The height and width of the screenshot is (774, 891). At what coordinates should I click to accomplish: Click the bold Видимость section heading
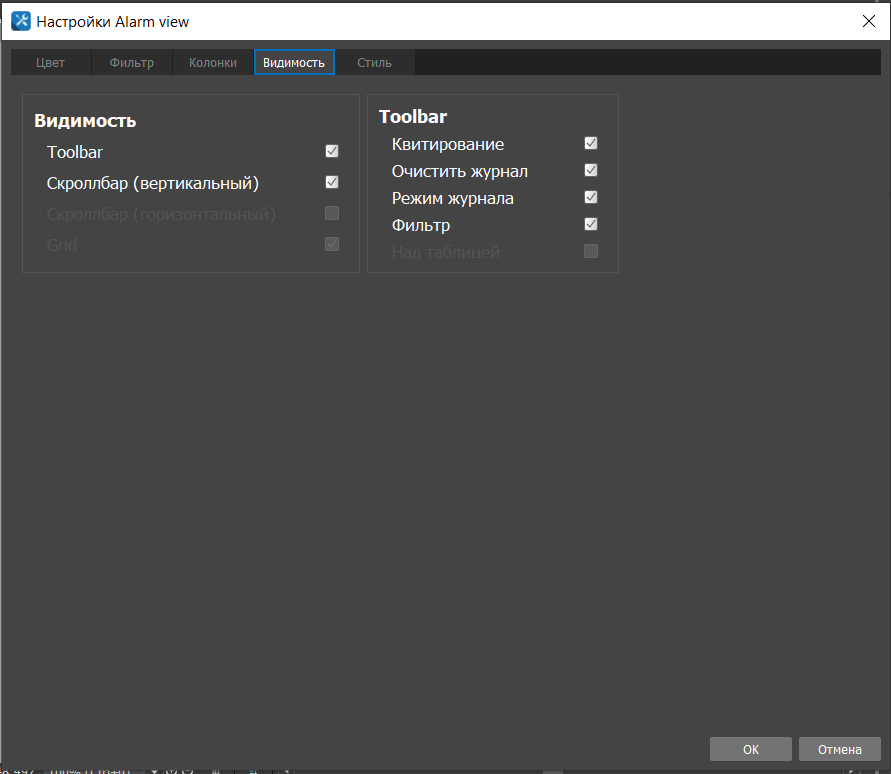click(x=85, y=121)
